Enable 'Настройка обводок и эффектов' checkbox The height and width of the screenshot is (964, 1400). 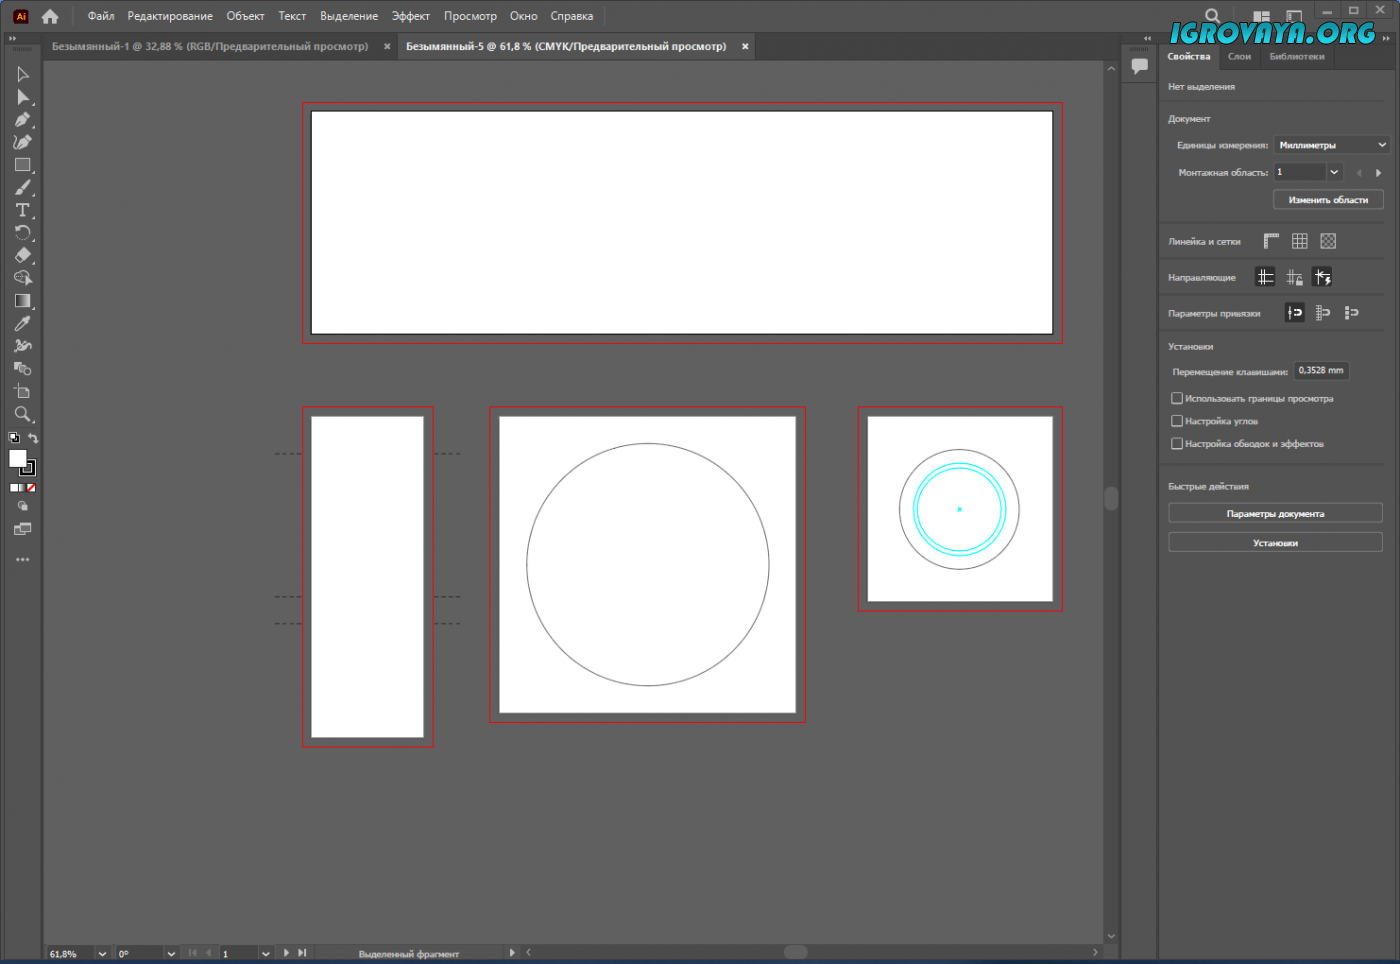(1177, 443)
